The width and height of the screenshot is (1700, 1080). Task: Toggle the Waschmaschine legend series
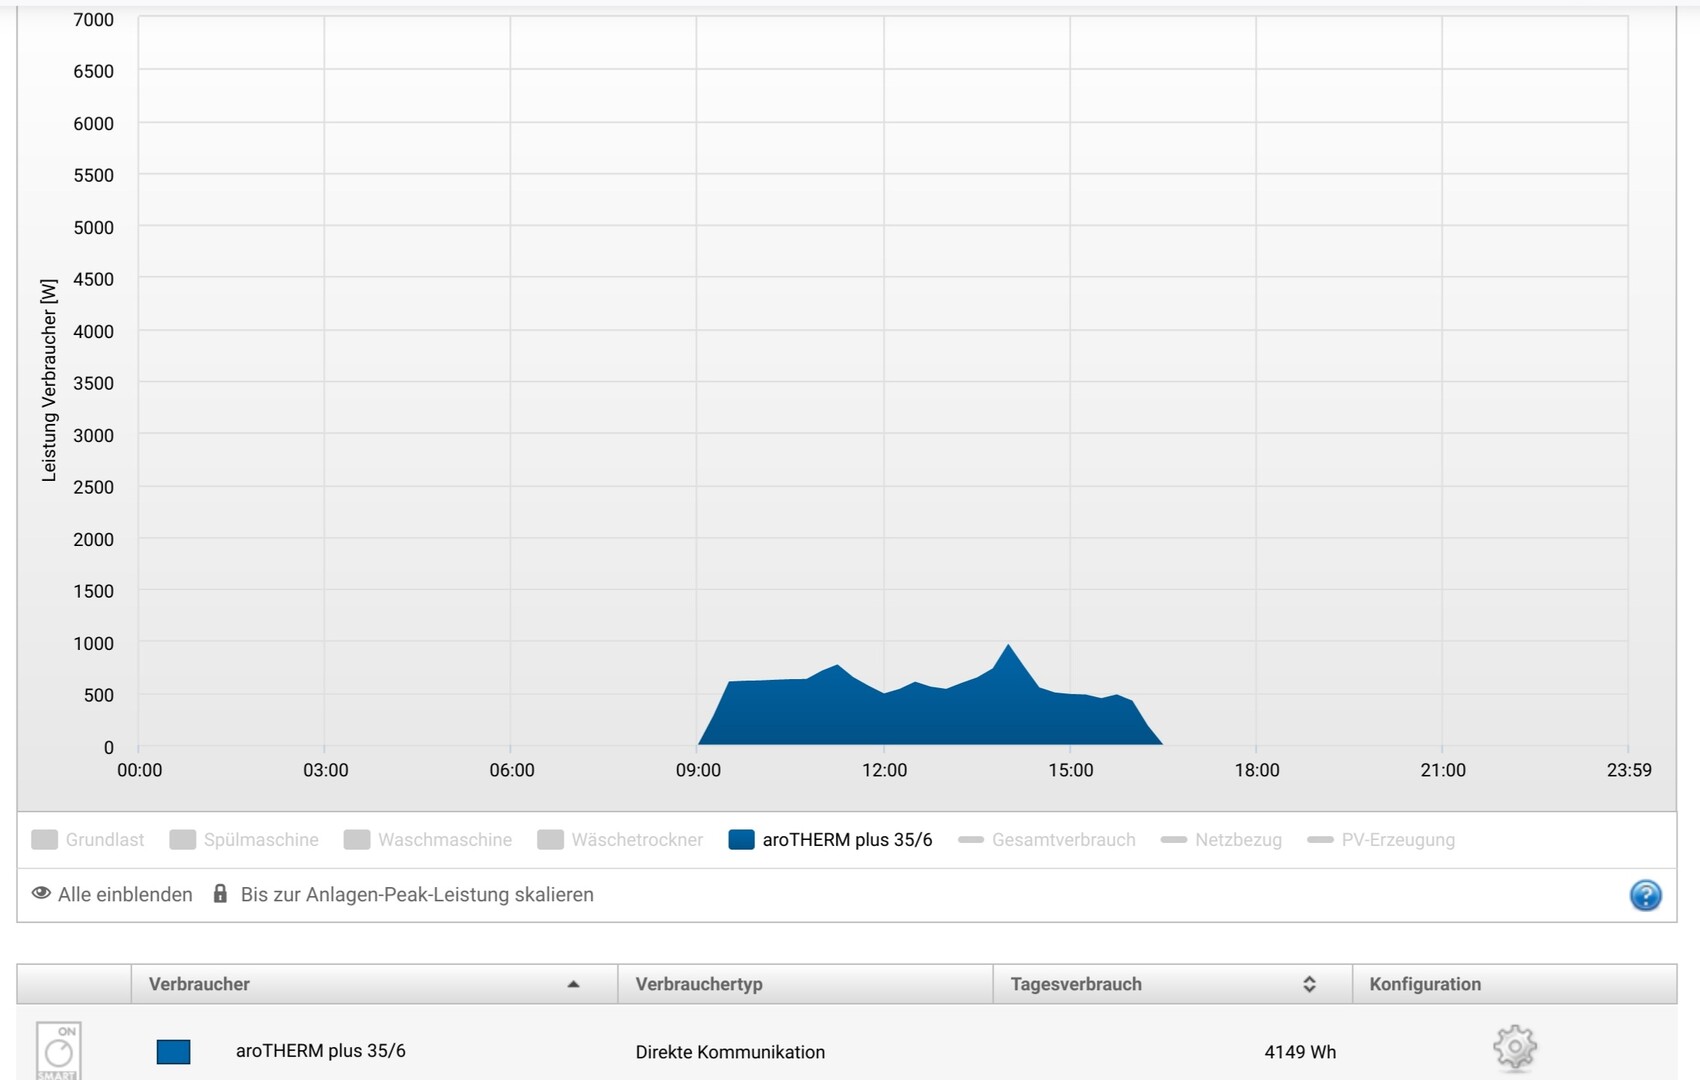(427, 840)
